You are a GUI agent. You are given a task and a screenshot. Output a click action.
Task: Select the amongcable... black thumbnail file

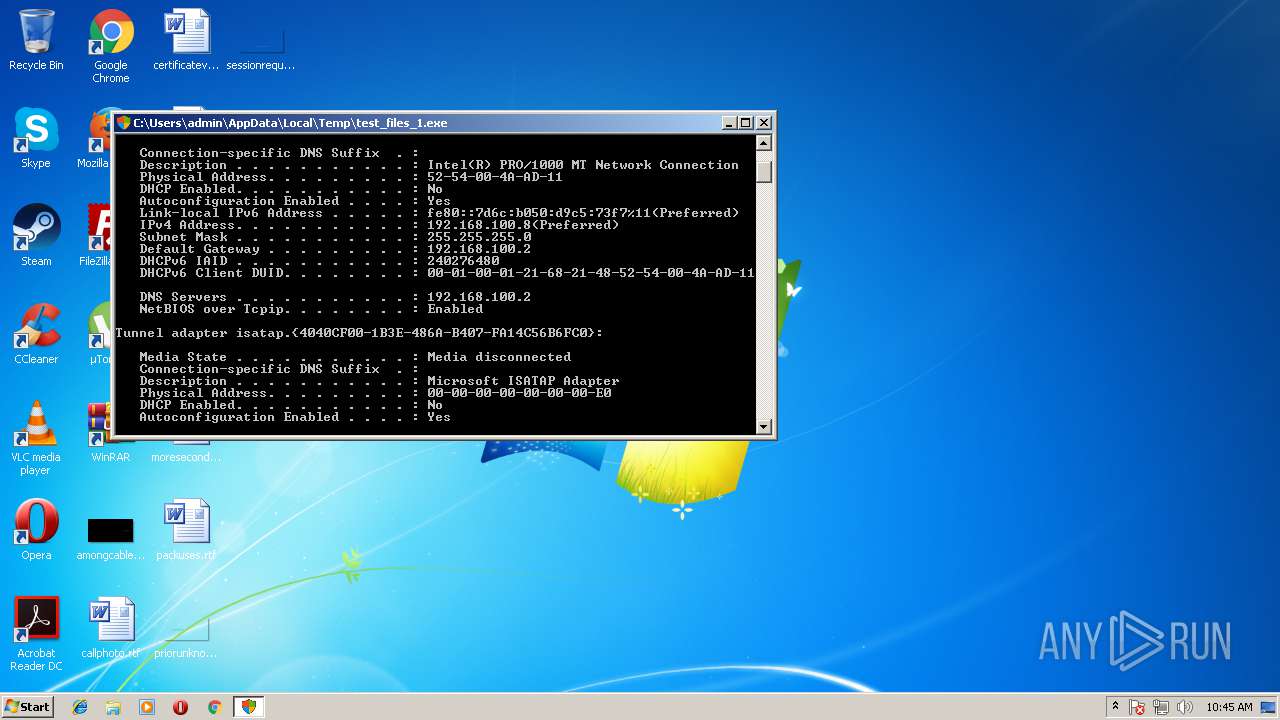(111, 538)
